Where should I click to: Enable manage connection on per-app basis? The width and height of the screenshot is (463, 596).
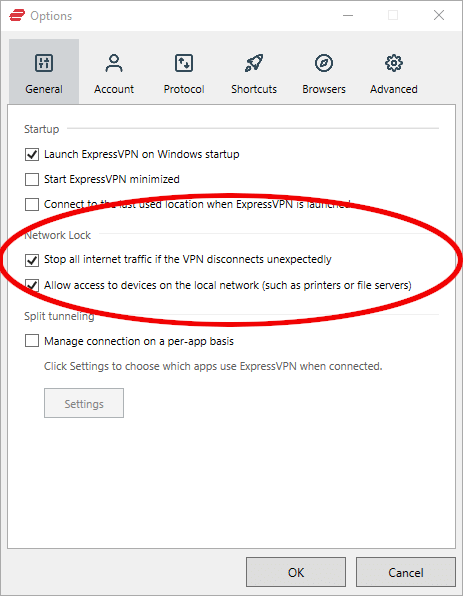(32, 341)
